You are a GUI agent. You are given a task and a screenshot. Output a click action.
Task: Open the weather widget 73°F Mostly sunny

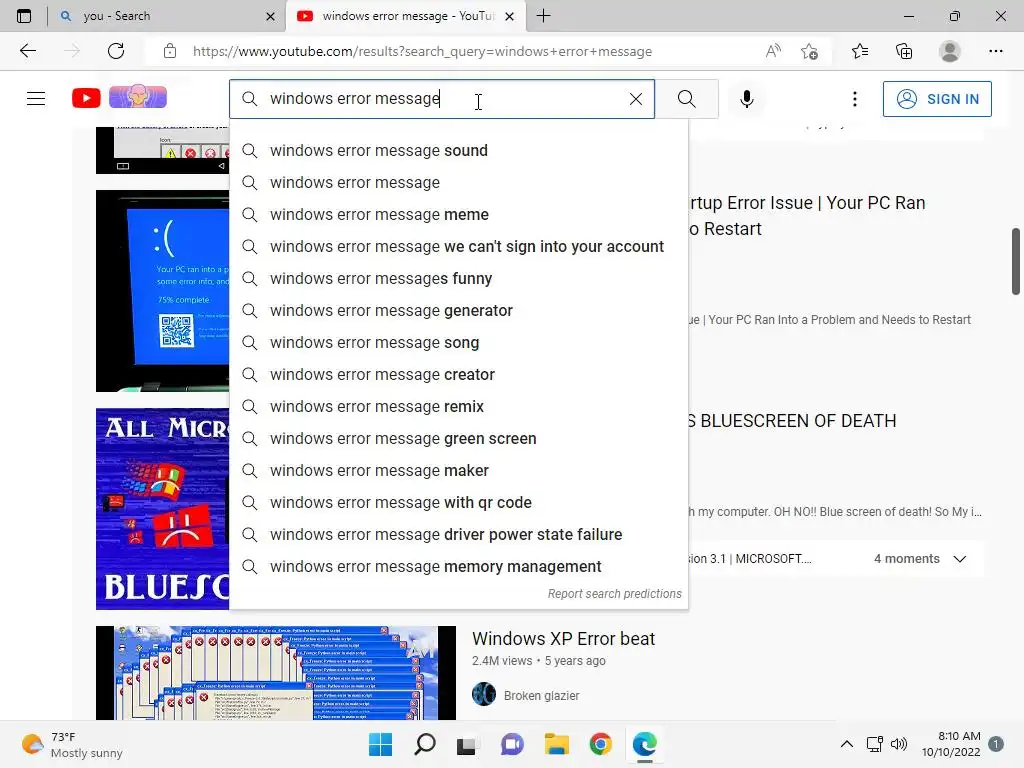(x=72, y=744)
